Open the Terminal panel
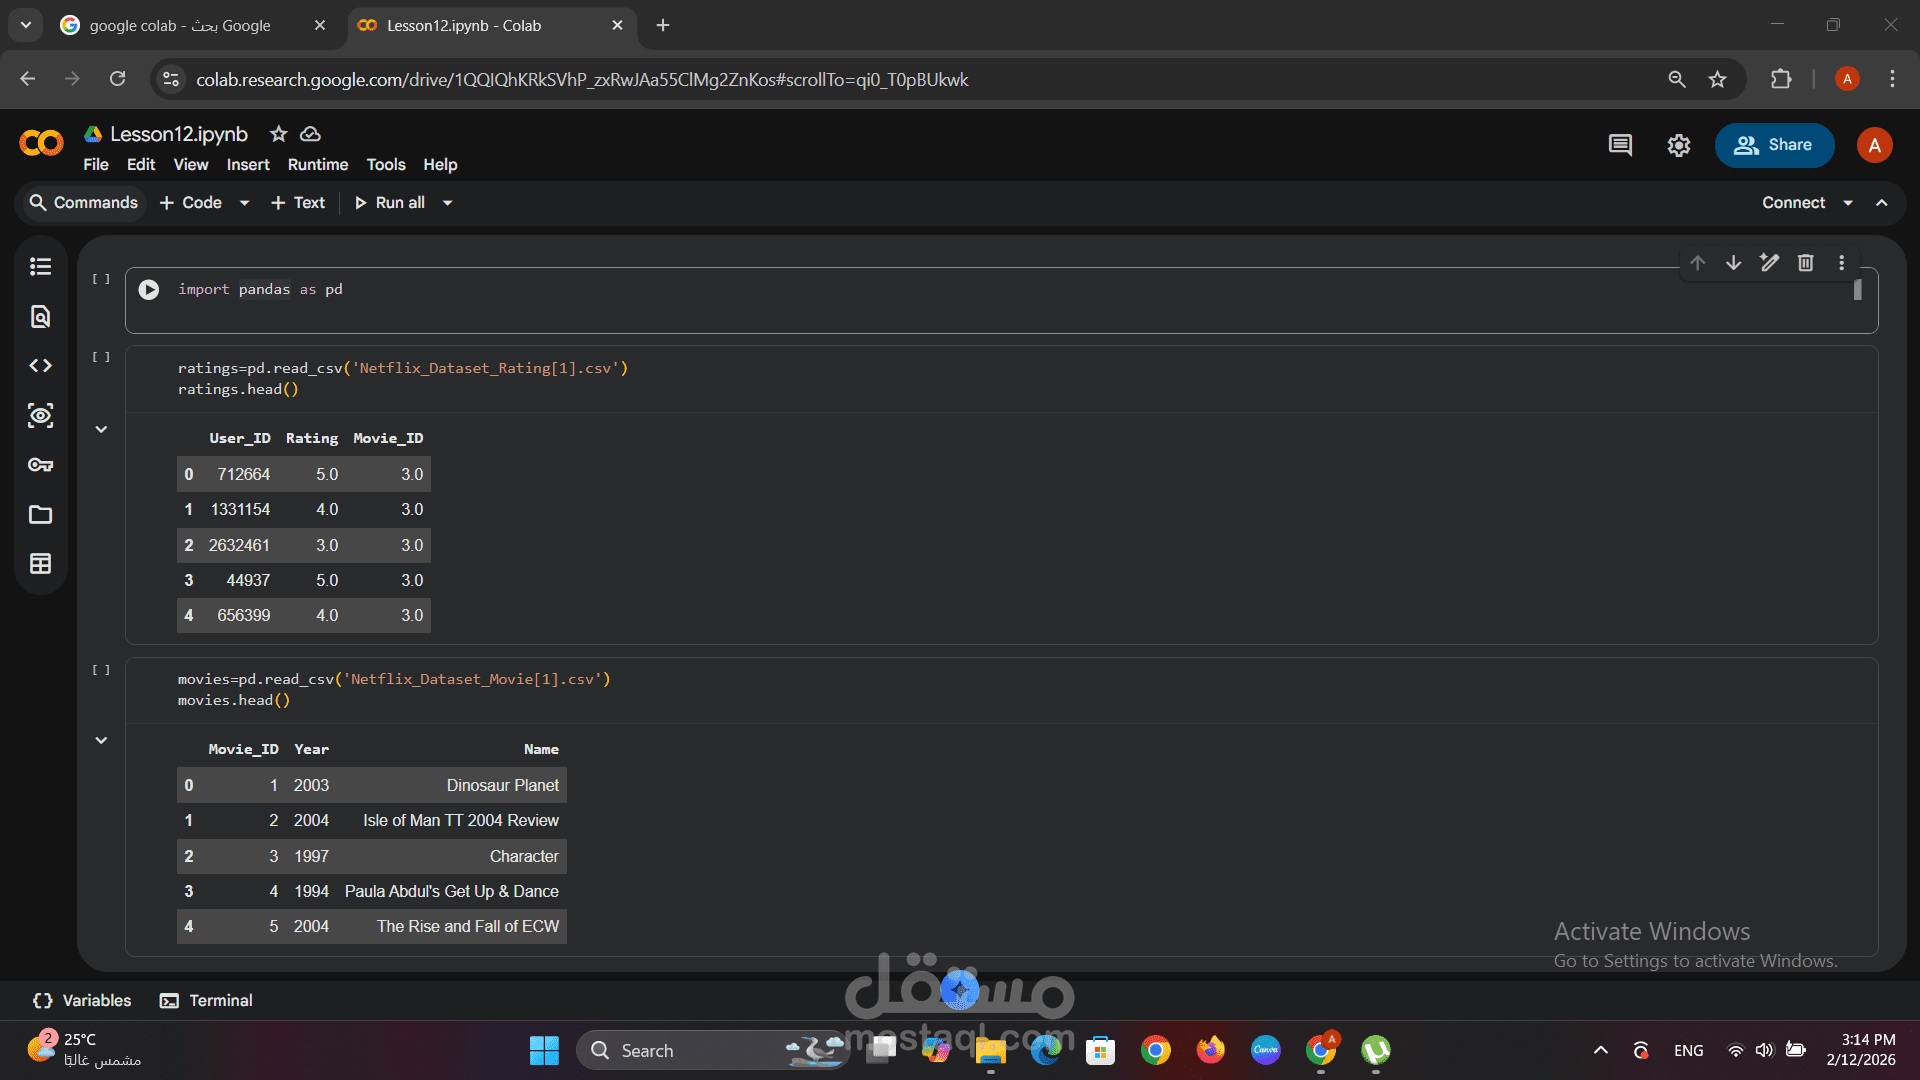1920x1080 pixels. (207, 1001)
